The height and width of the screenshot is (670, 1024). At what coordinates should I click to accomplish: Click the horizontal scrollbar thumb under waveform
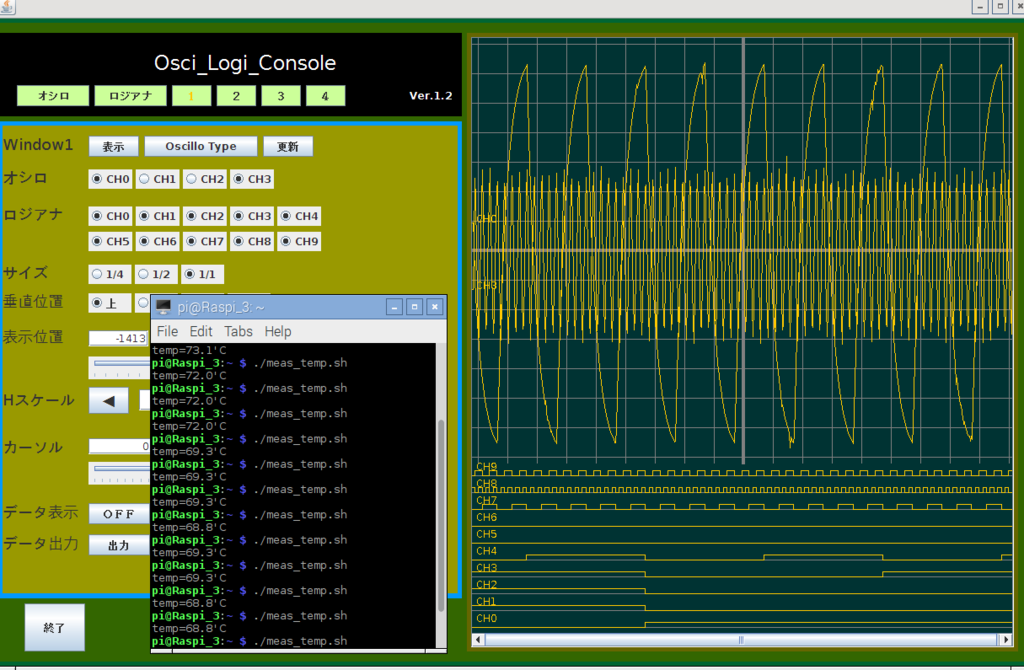pos(740,639)
